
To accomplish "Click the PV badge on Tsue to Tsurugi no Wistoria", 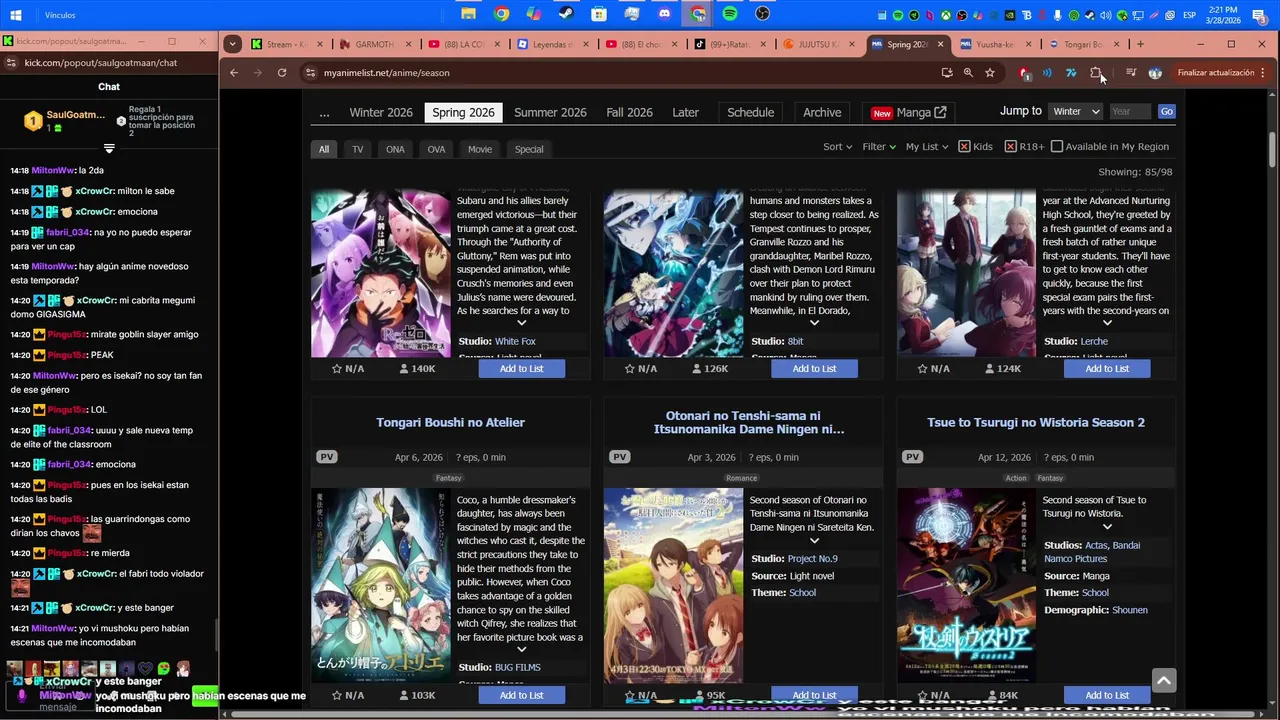I will pos(912,457).
